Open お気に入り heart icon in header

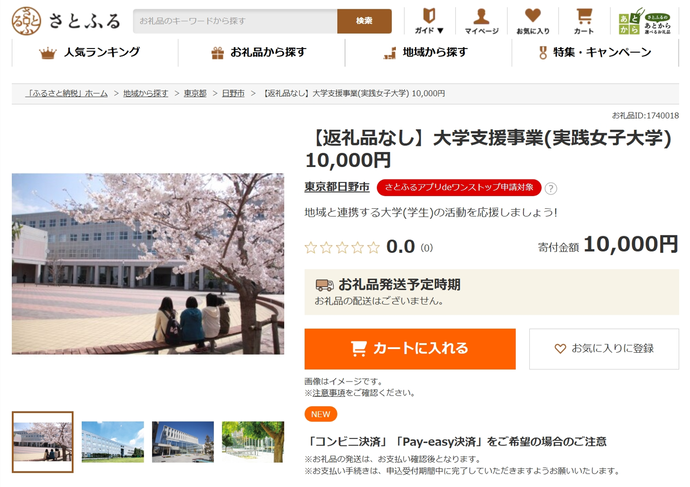(533, 21)
